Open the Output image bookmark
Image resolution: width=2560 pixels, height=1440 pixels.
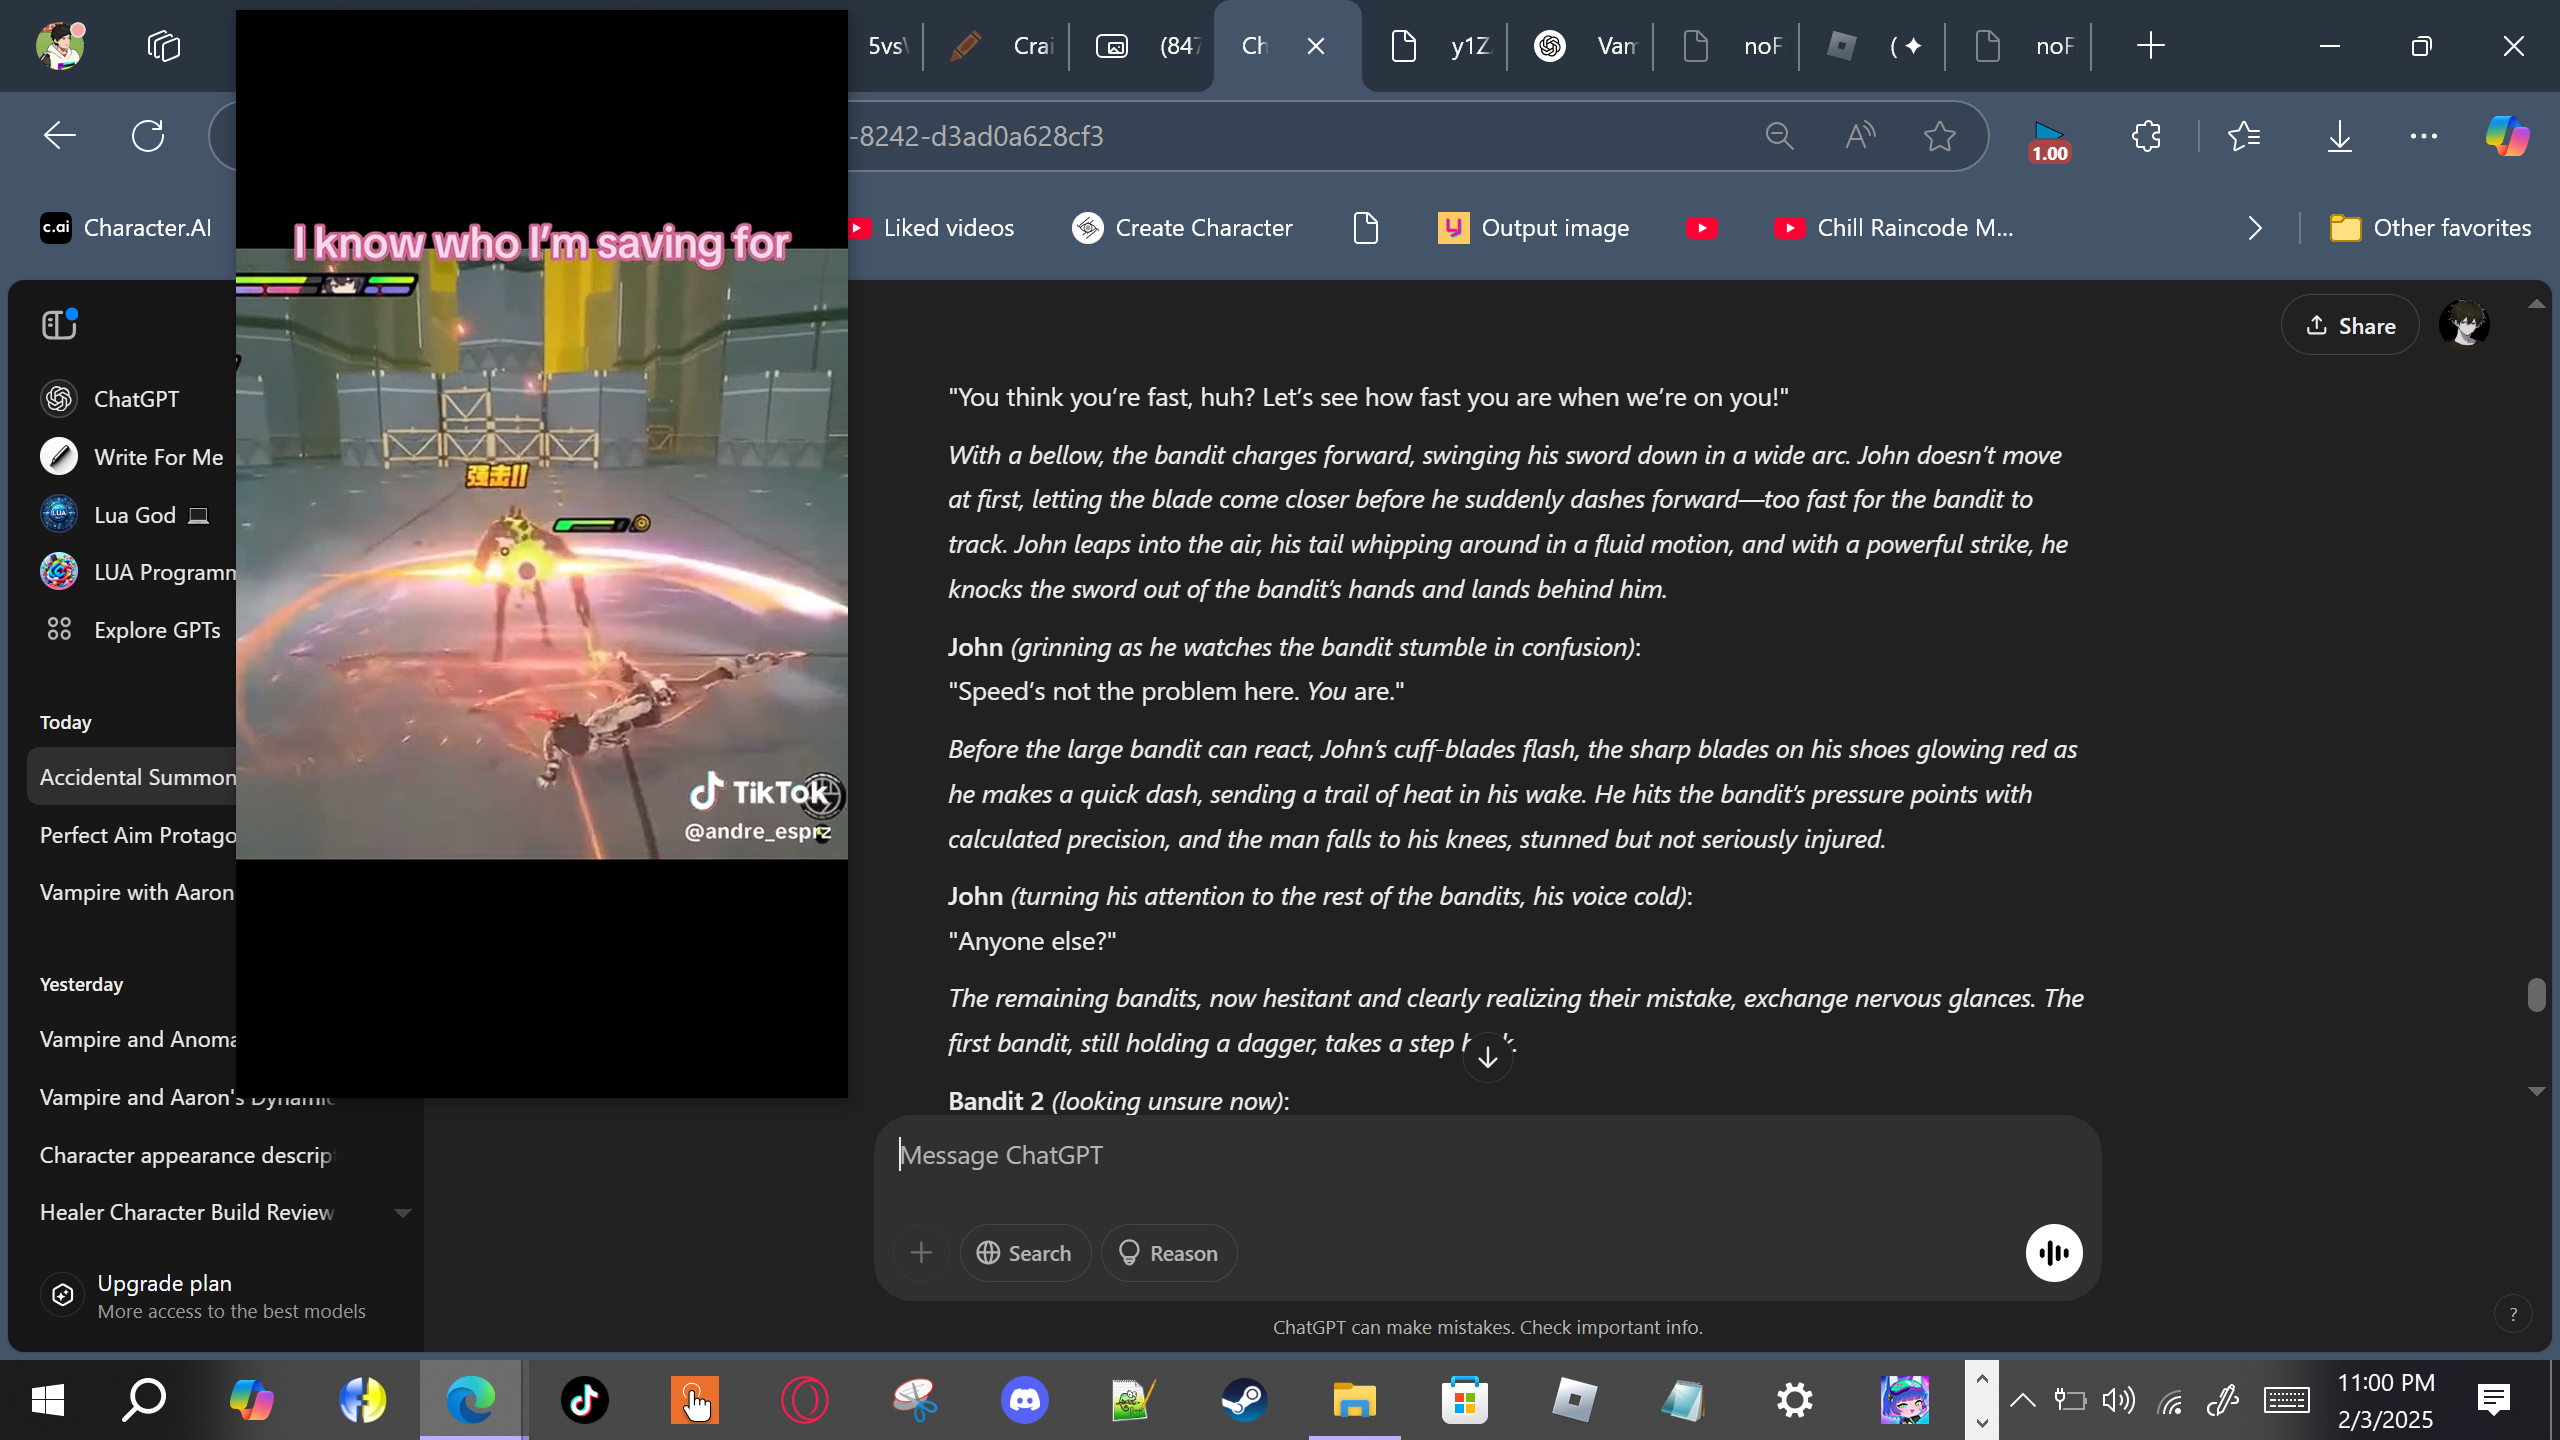[1534, 228]
